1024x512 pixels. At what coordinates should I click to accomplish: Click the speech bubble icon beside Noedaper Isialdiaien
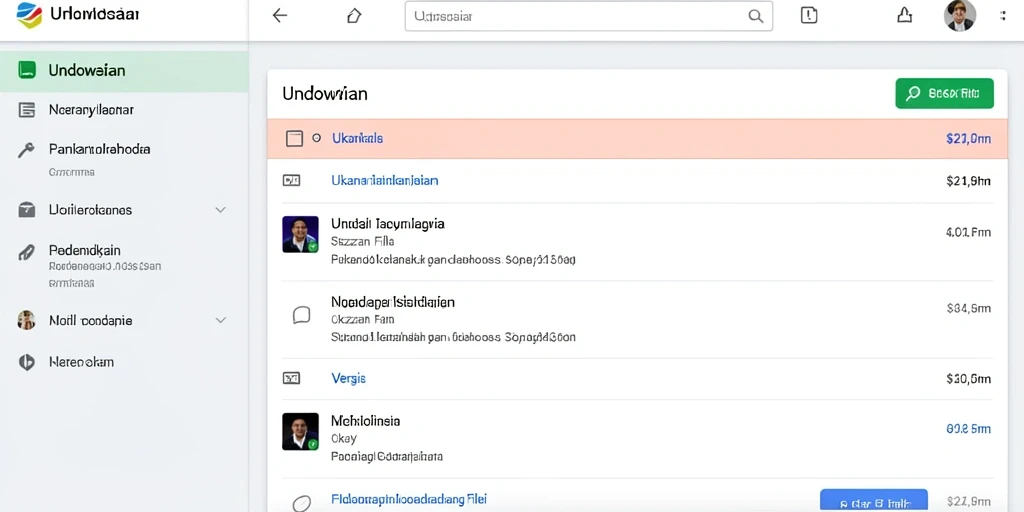coord(301,315)
